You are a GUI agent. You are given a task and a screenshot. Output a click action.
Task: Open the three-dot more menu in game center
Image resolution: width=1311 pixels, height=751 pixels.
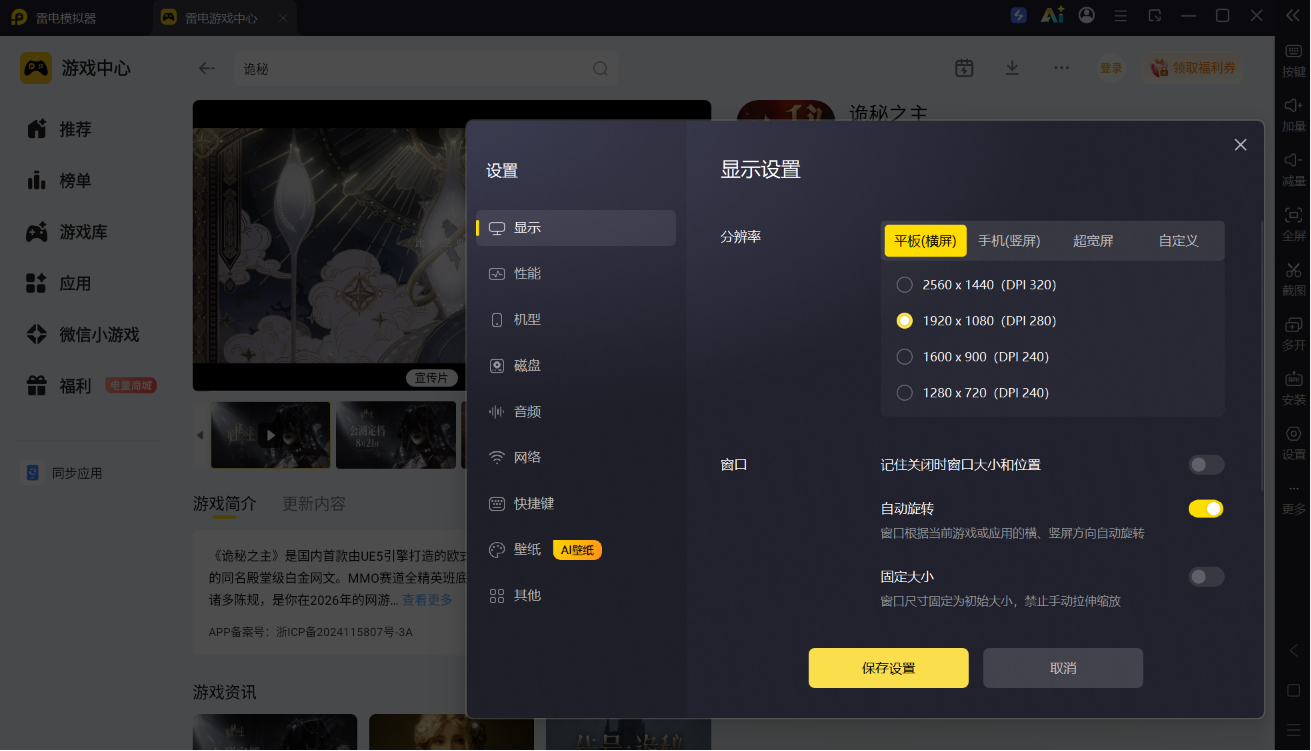click(x=1061, y=68)
